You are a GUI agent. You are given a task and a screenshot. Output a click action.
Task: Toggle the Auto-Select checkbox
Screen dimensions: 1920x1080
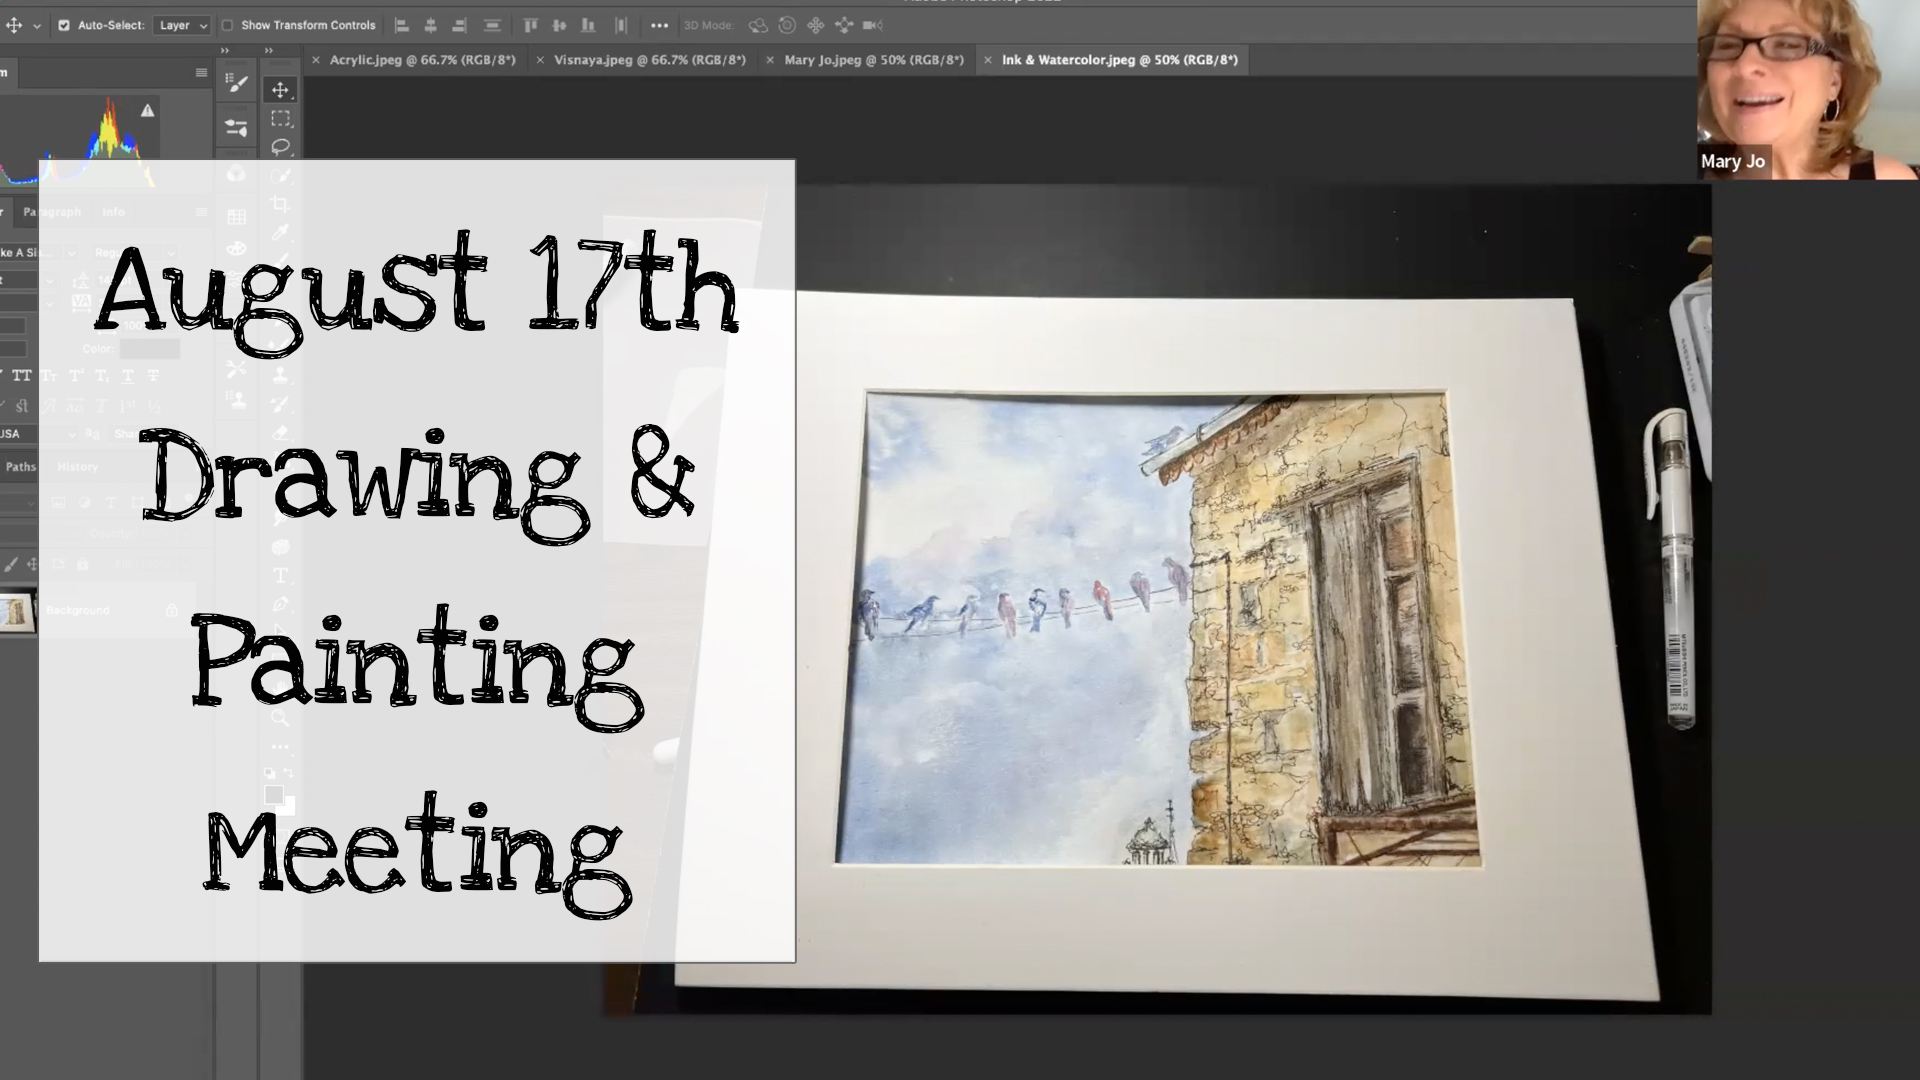(x=64, y=25)
